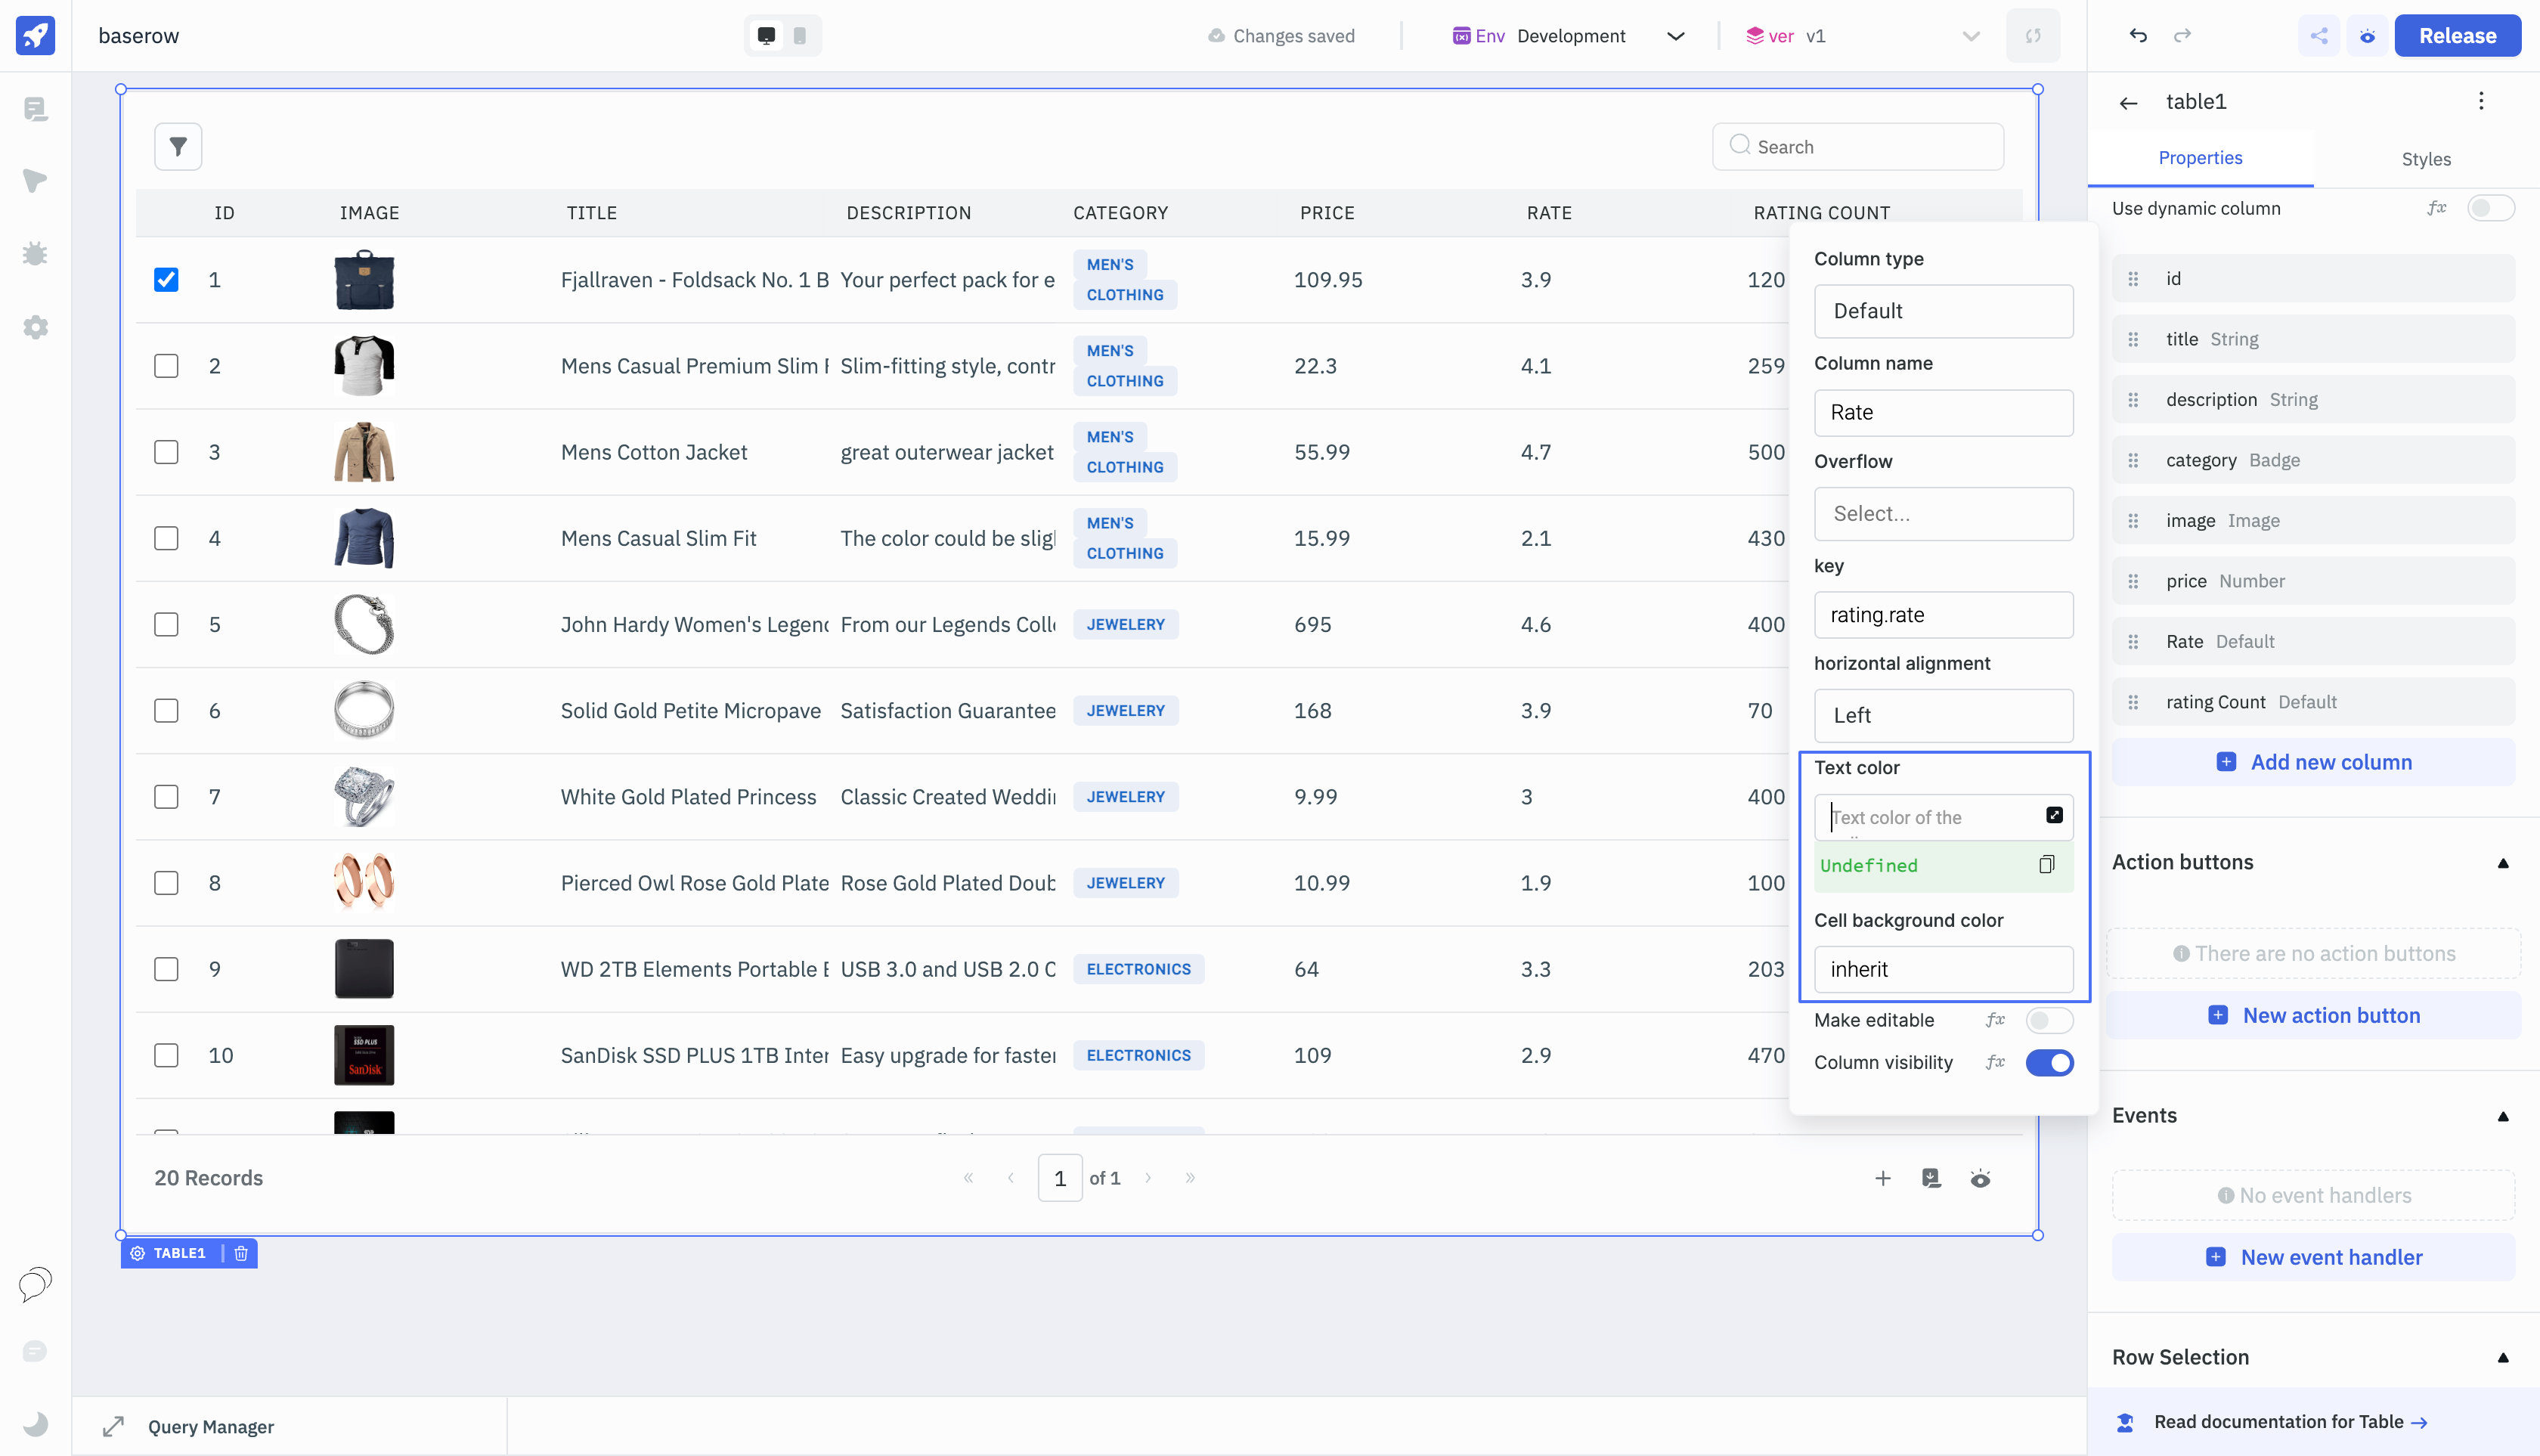The height and width of the screenshot is (1456, 2540).
Task: Click the undo arrow in the top bar
Action: coord(2138,36)
